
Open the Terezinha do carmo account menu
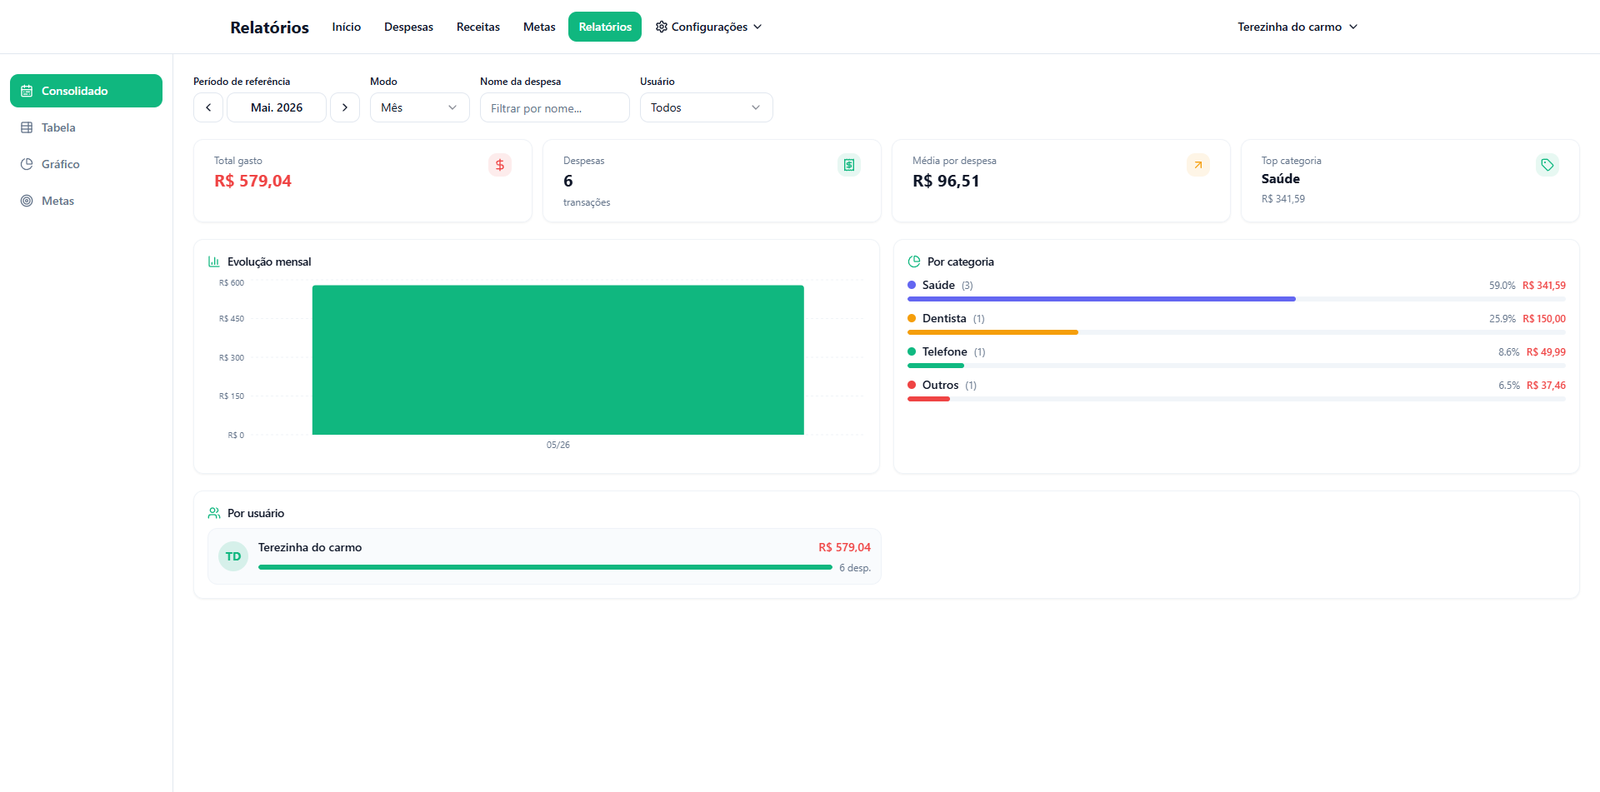[x=1297, y=27]
